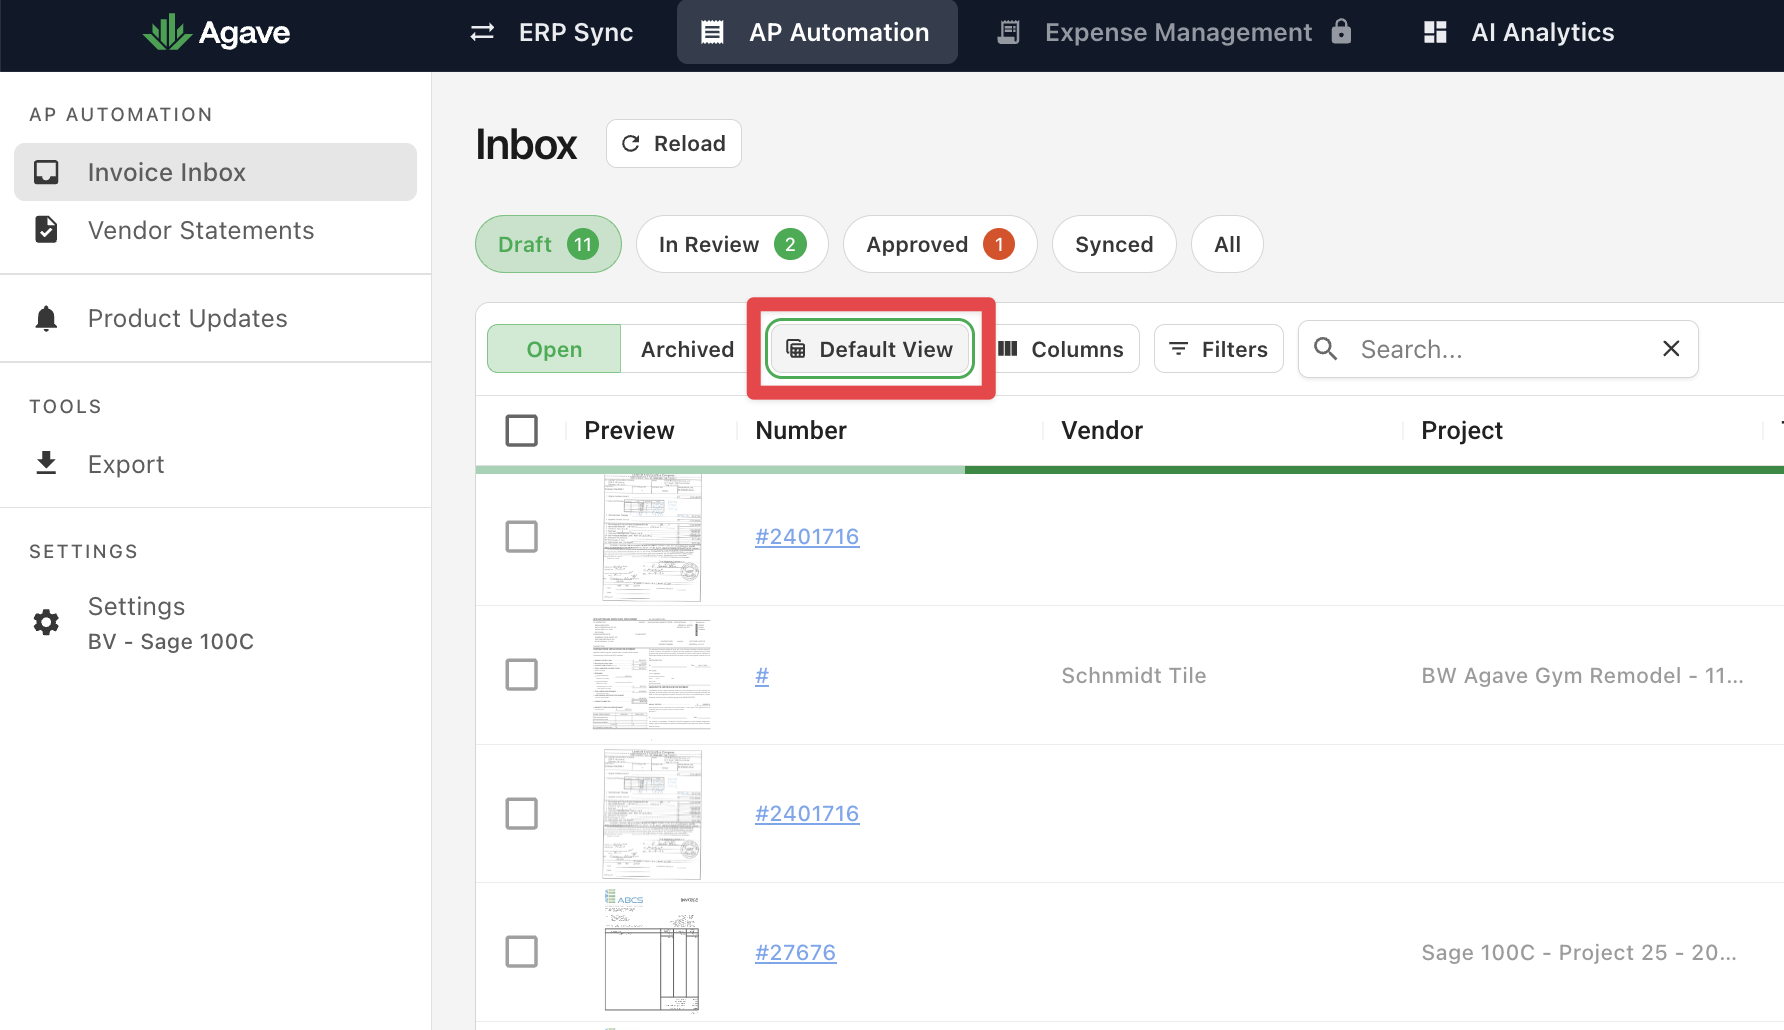Reload the inbox
Viewport: 1784px width, 1030px height.
673,143
